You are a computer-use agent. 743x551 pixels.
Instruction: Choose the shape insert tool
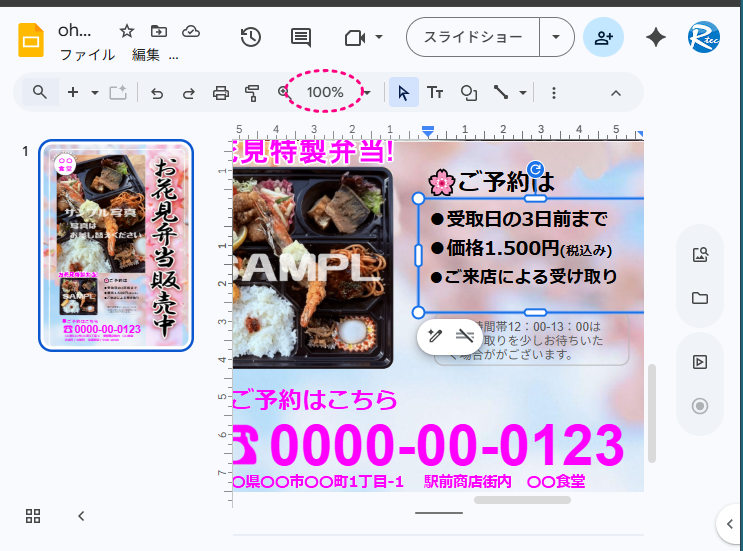point(468,93)
